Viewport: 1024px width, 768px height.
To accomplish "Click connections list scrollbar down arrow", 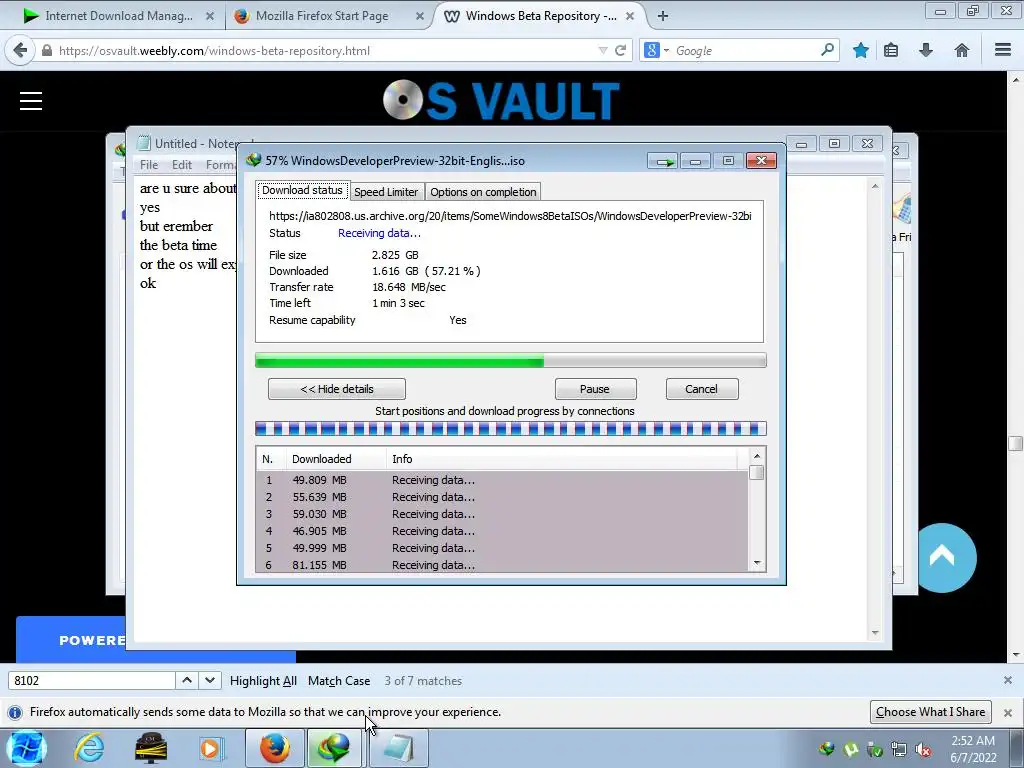I will pos(757,563).
